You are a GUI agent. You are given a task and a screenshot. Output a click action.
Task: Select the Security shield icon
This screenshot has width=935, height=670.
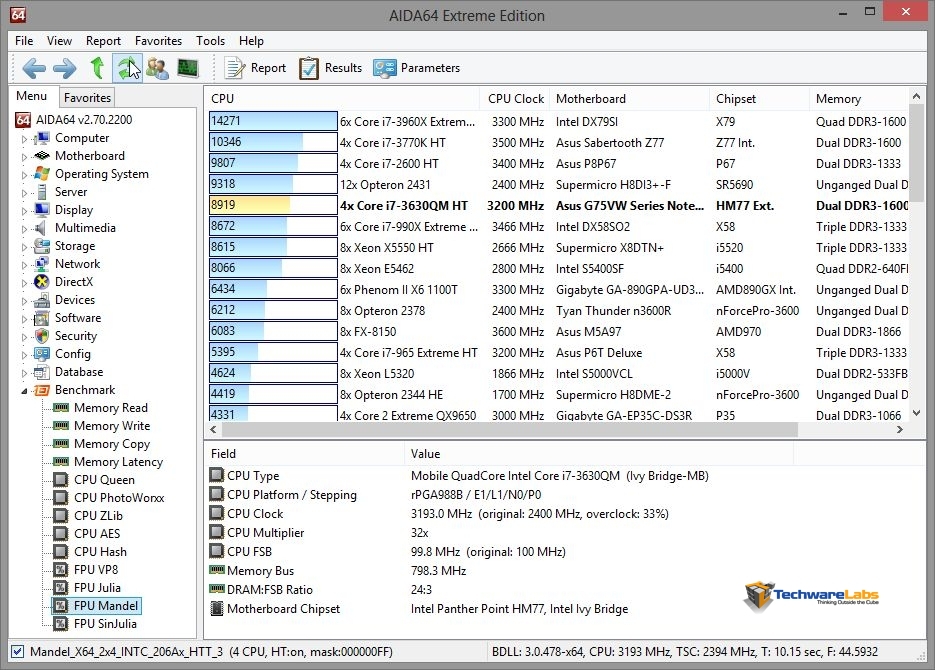(x=42, y=336)
